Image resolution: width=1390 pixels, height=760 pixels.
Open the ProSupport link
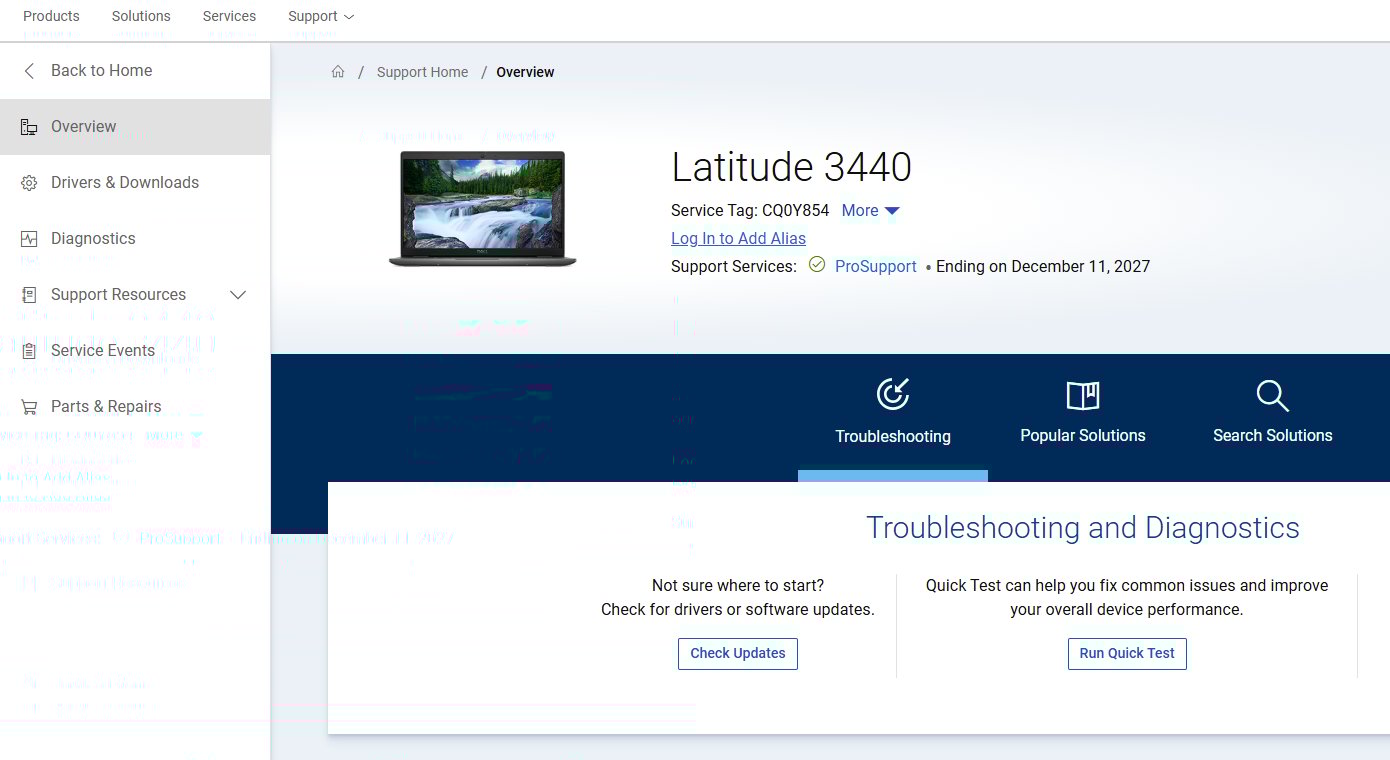point(876,266)
